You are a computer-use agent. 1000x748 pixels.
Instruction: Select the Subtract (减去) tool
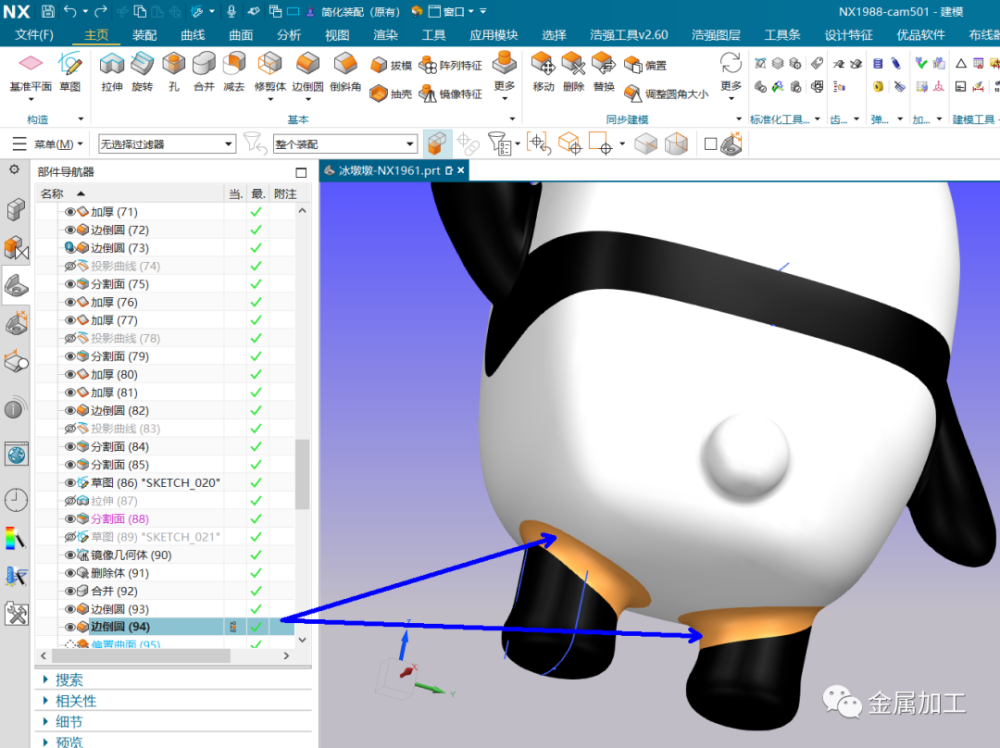point(234,72)
